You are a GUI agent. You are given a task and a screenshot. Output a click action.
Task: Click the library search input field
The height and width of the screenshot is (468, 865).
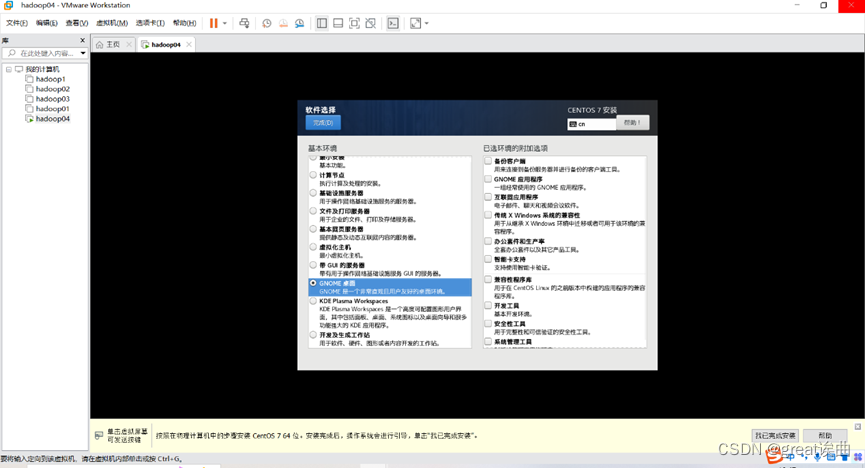click(x=44, y=53)
